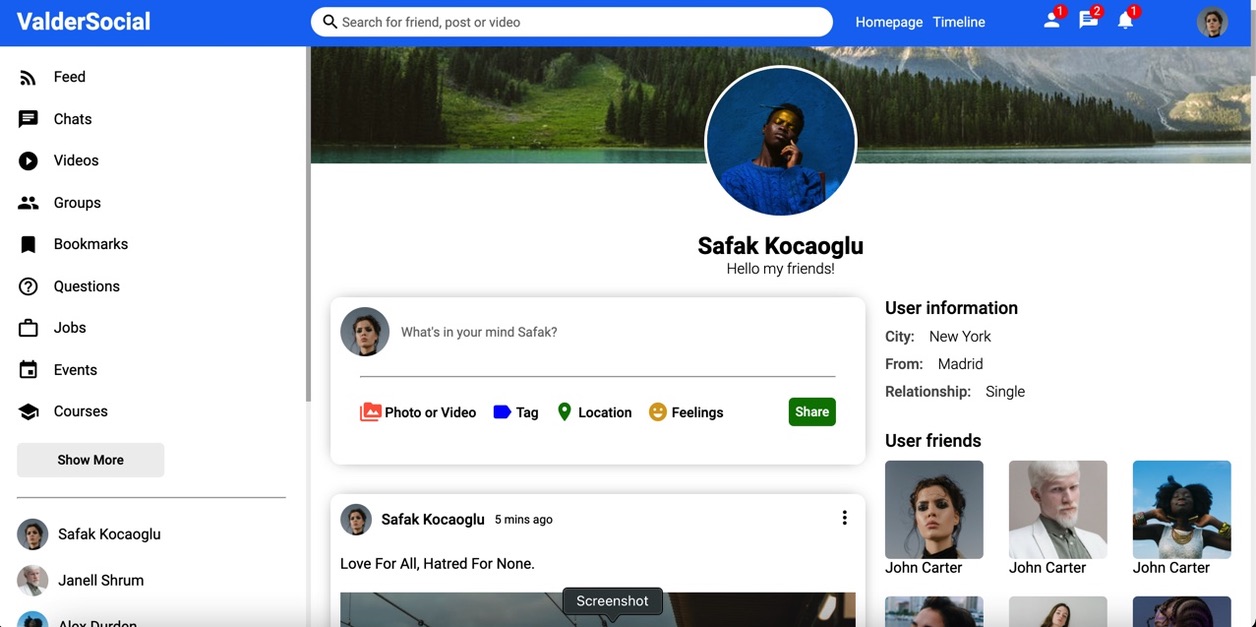Choose the green Location pin icon
The width and height of the screenshot is (1256, 627).
pos(564,412)
